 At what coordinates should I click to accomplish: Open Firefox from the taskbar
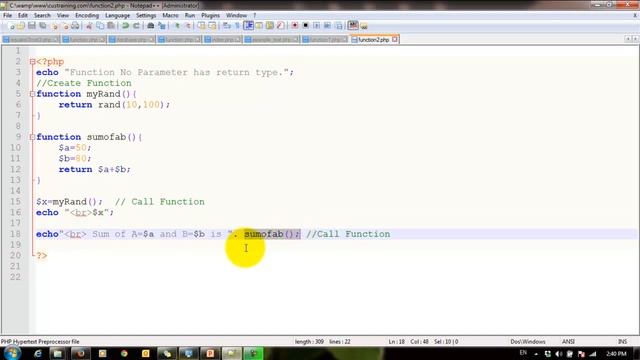[80, 353]
